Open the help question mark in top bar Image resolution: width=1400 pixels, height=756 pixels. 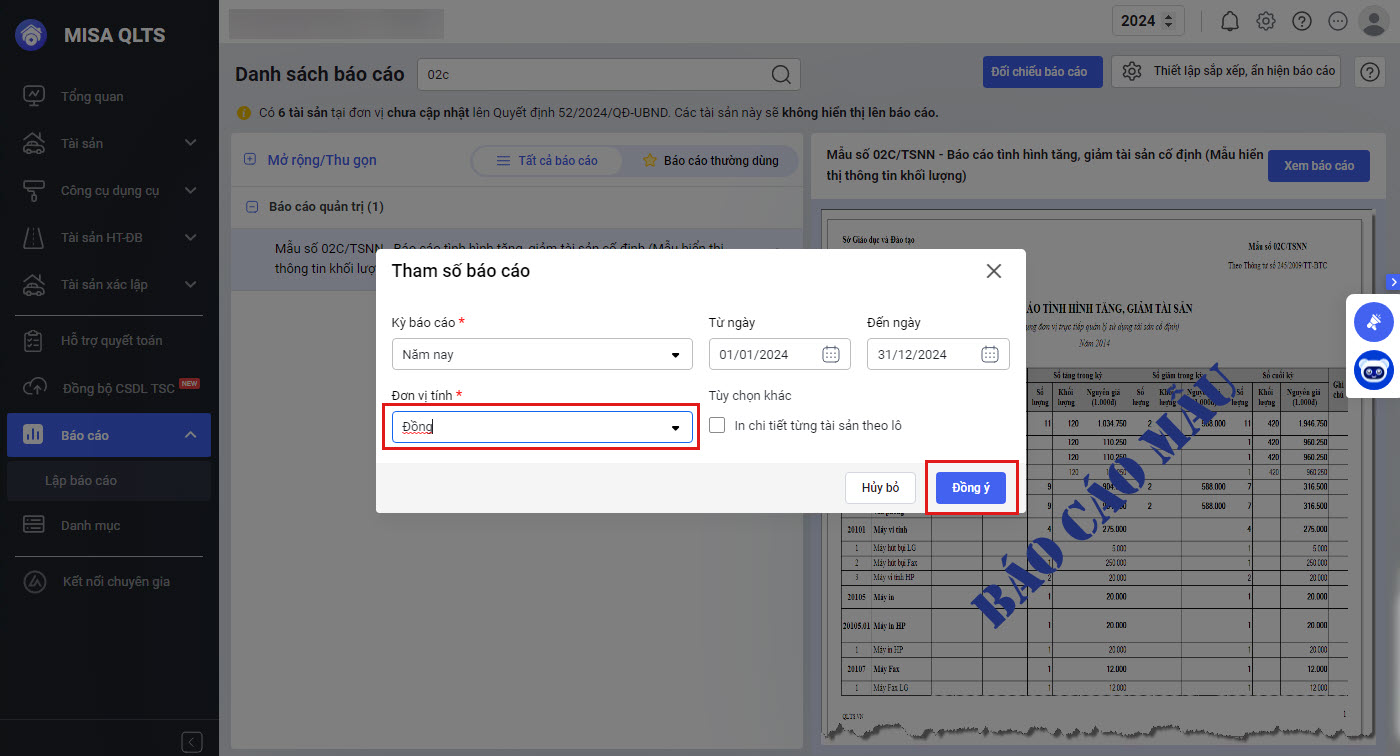coord(1302,21)
